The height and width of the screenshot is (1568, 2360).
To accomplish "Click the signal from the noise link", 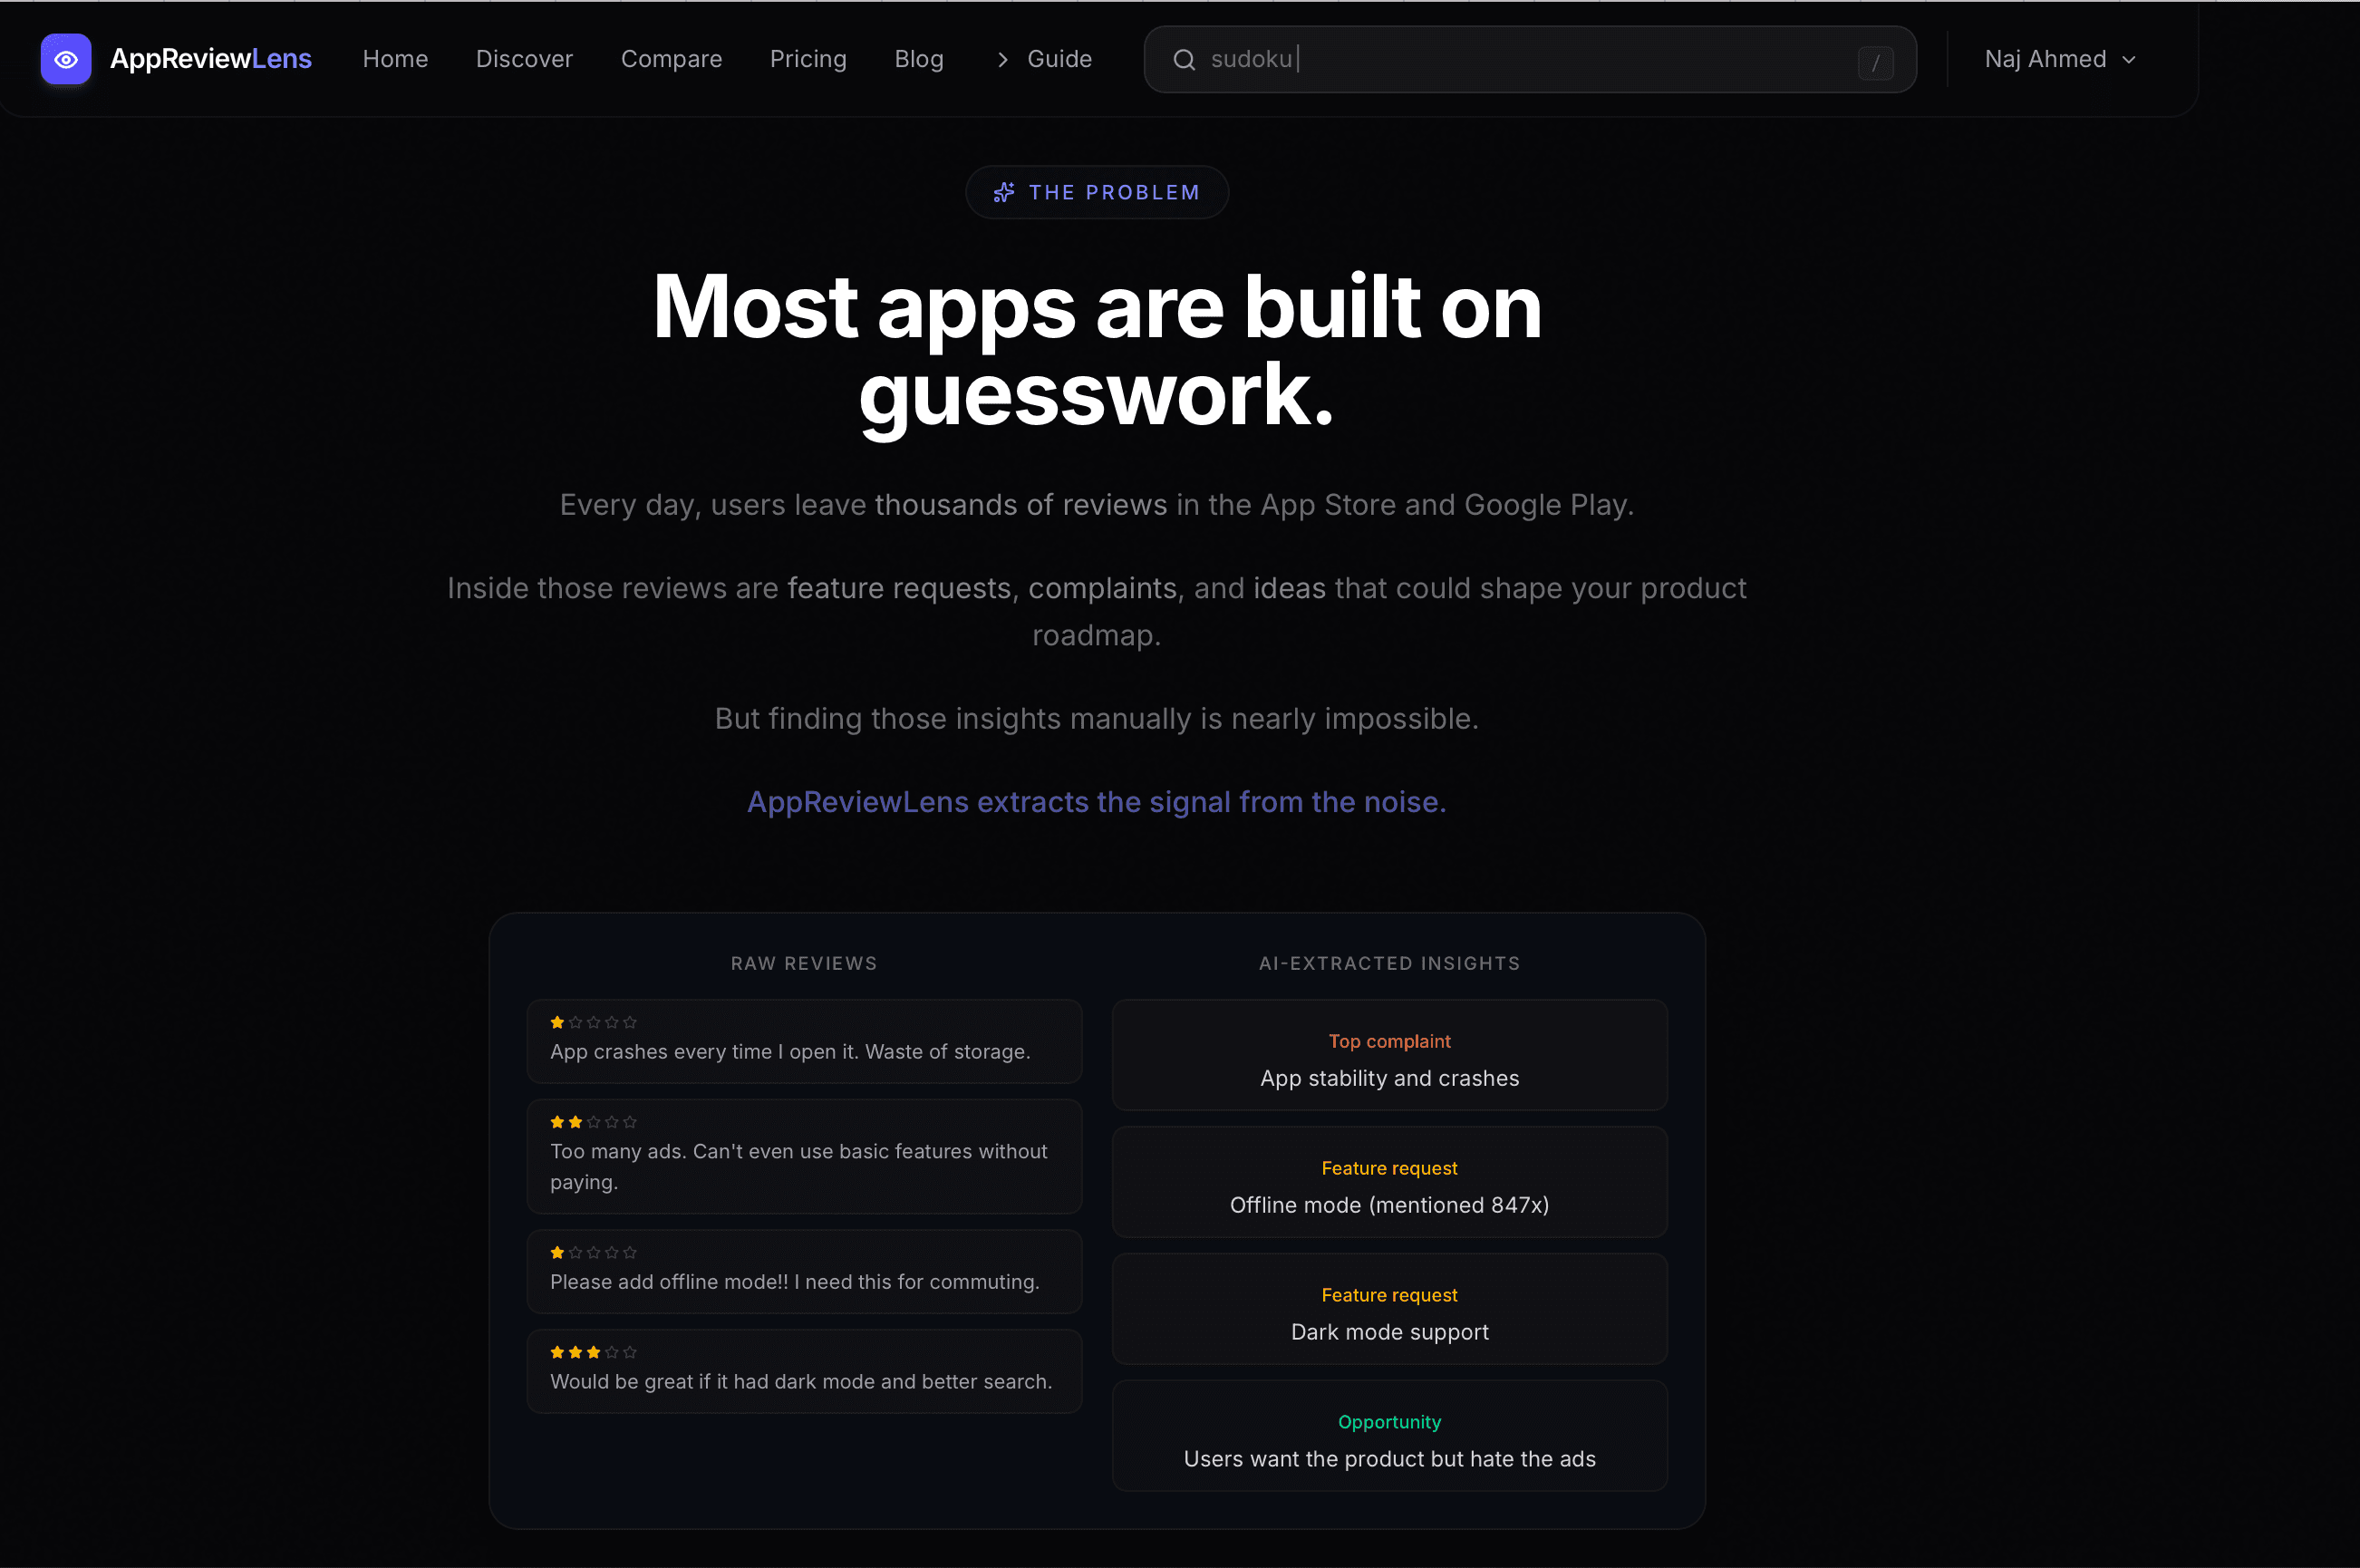I will pos(1097,801).
